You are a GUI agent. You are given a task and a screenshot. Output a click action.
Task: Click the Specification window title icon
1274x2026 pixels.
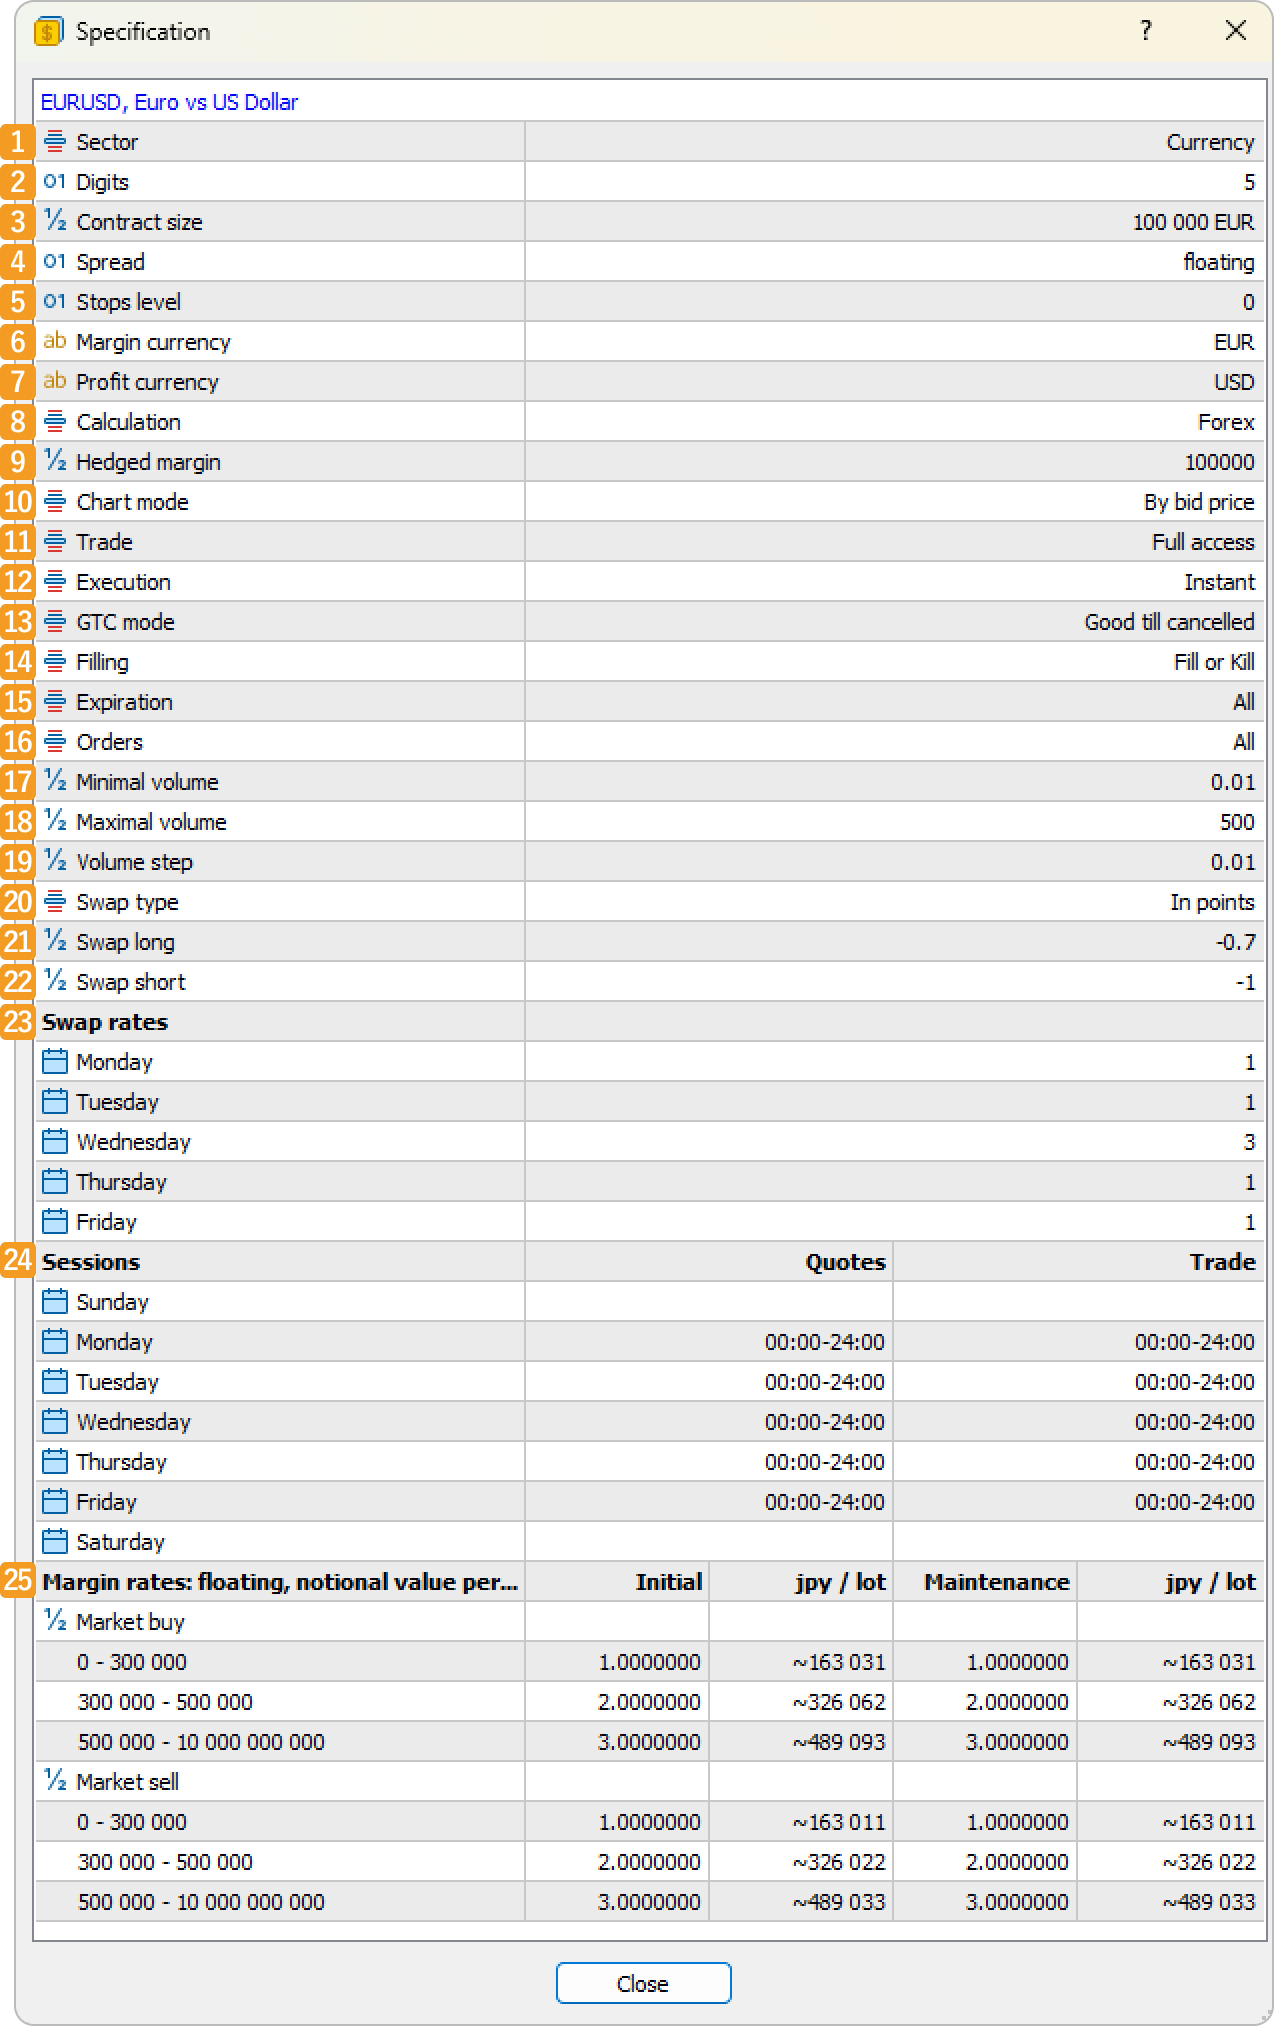48,32
